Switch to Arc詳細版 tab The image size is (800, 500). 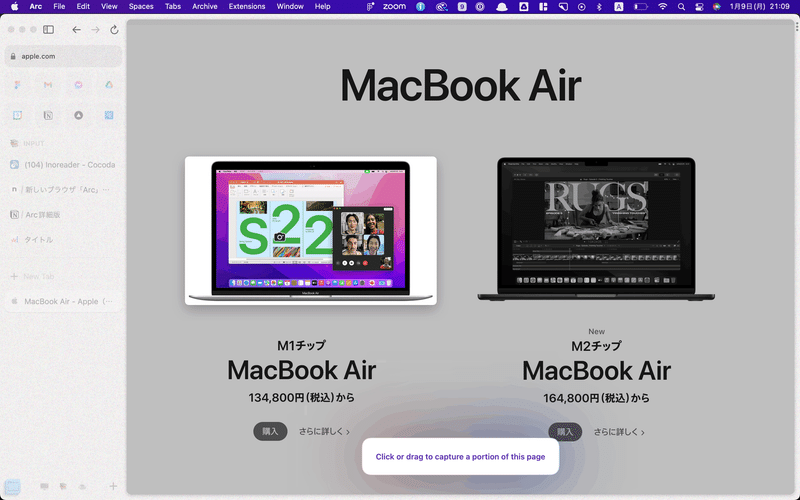(x=64, y=215)
